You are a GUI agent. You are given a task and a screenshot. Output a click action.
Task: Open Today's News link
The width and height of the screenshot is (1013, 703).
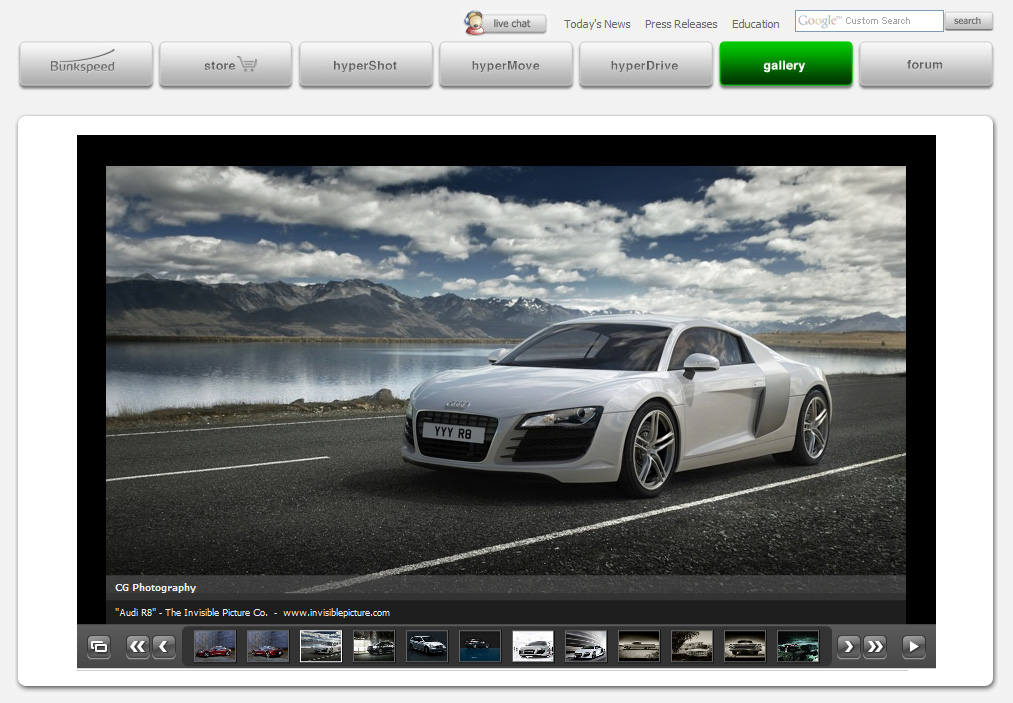coord(597,24)
